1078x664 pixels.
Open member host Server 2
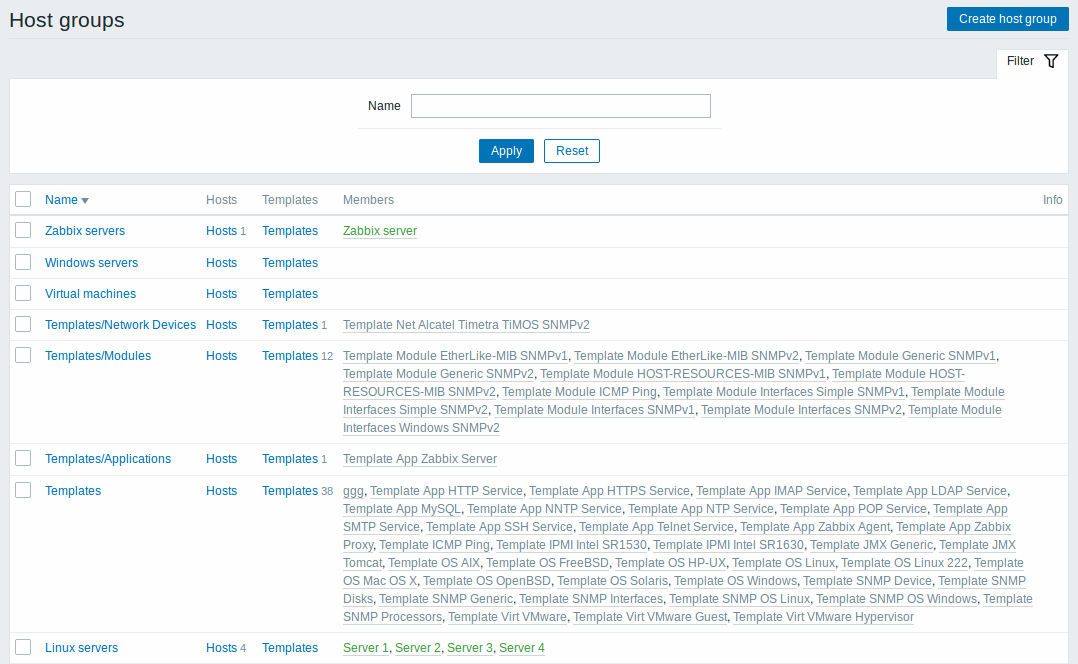[418, 648]
